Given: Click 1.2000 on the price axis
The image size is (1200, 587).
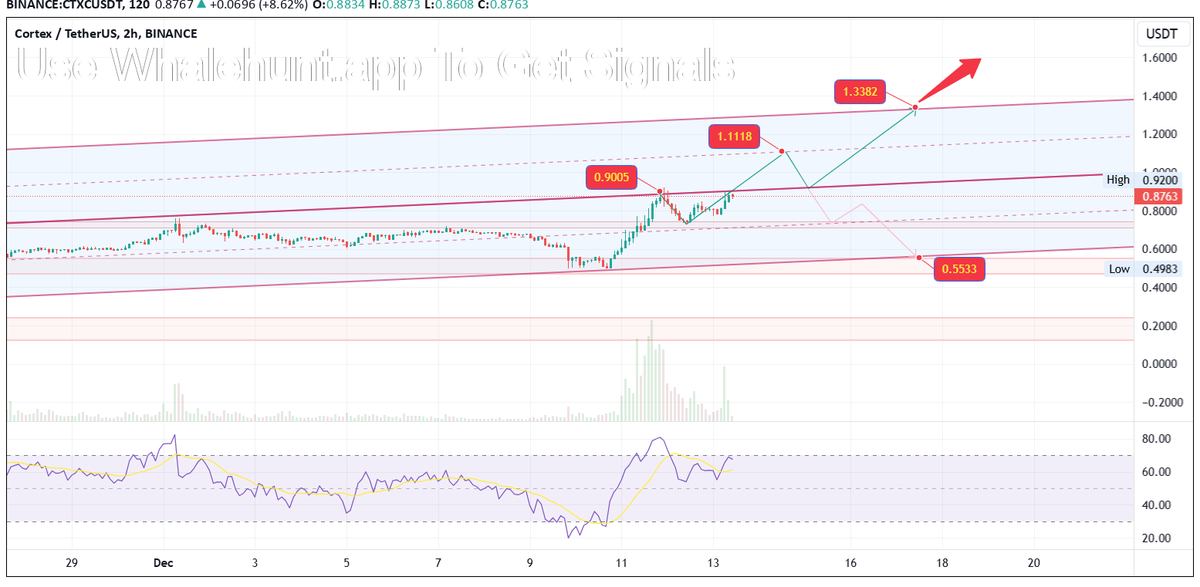Looking at the screenshot, I should coord(1160,135).
